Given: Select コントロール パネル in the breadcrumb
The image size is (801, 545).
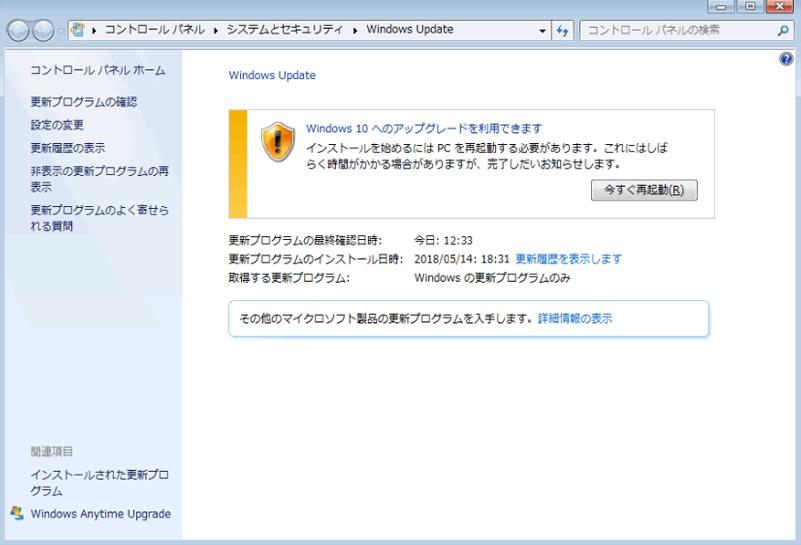Looking at the screenshot, I should 155,30.
